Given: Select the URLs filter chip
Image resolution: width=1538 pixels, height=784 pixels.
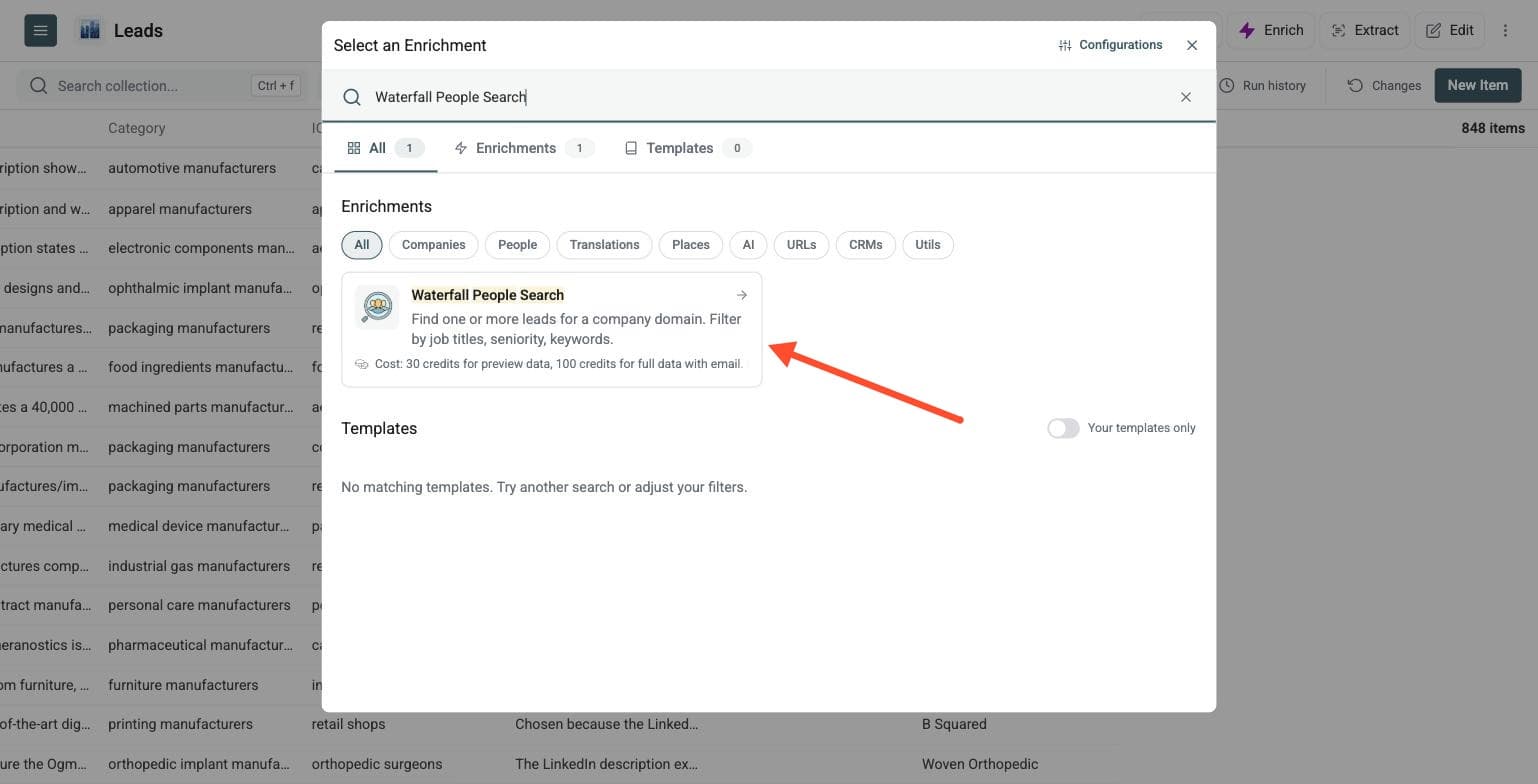Looking at the screenshot, I should click(x=801, y=245).
